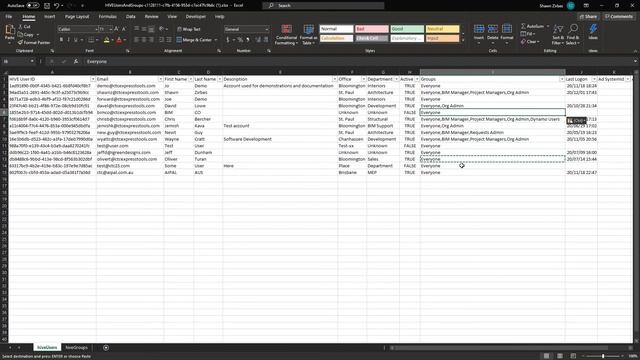Open the text orientation options
The image size is (640, 360).
click(x=163, y=29)
